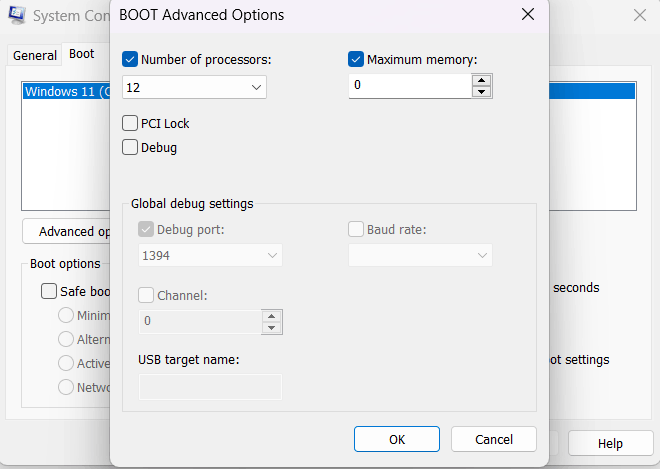Click the Cancel button
The height and width of the screenshot is (469, 660).
pyautogui.click(x=494, y=439)
